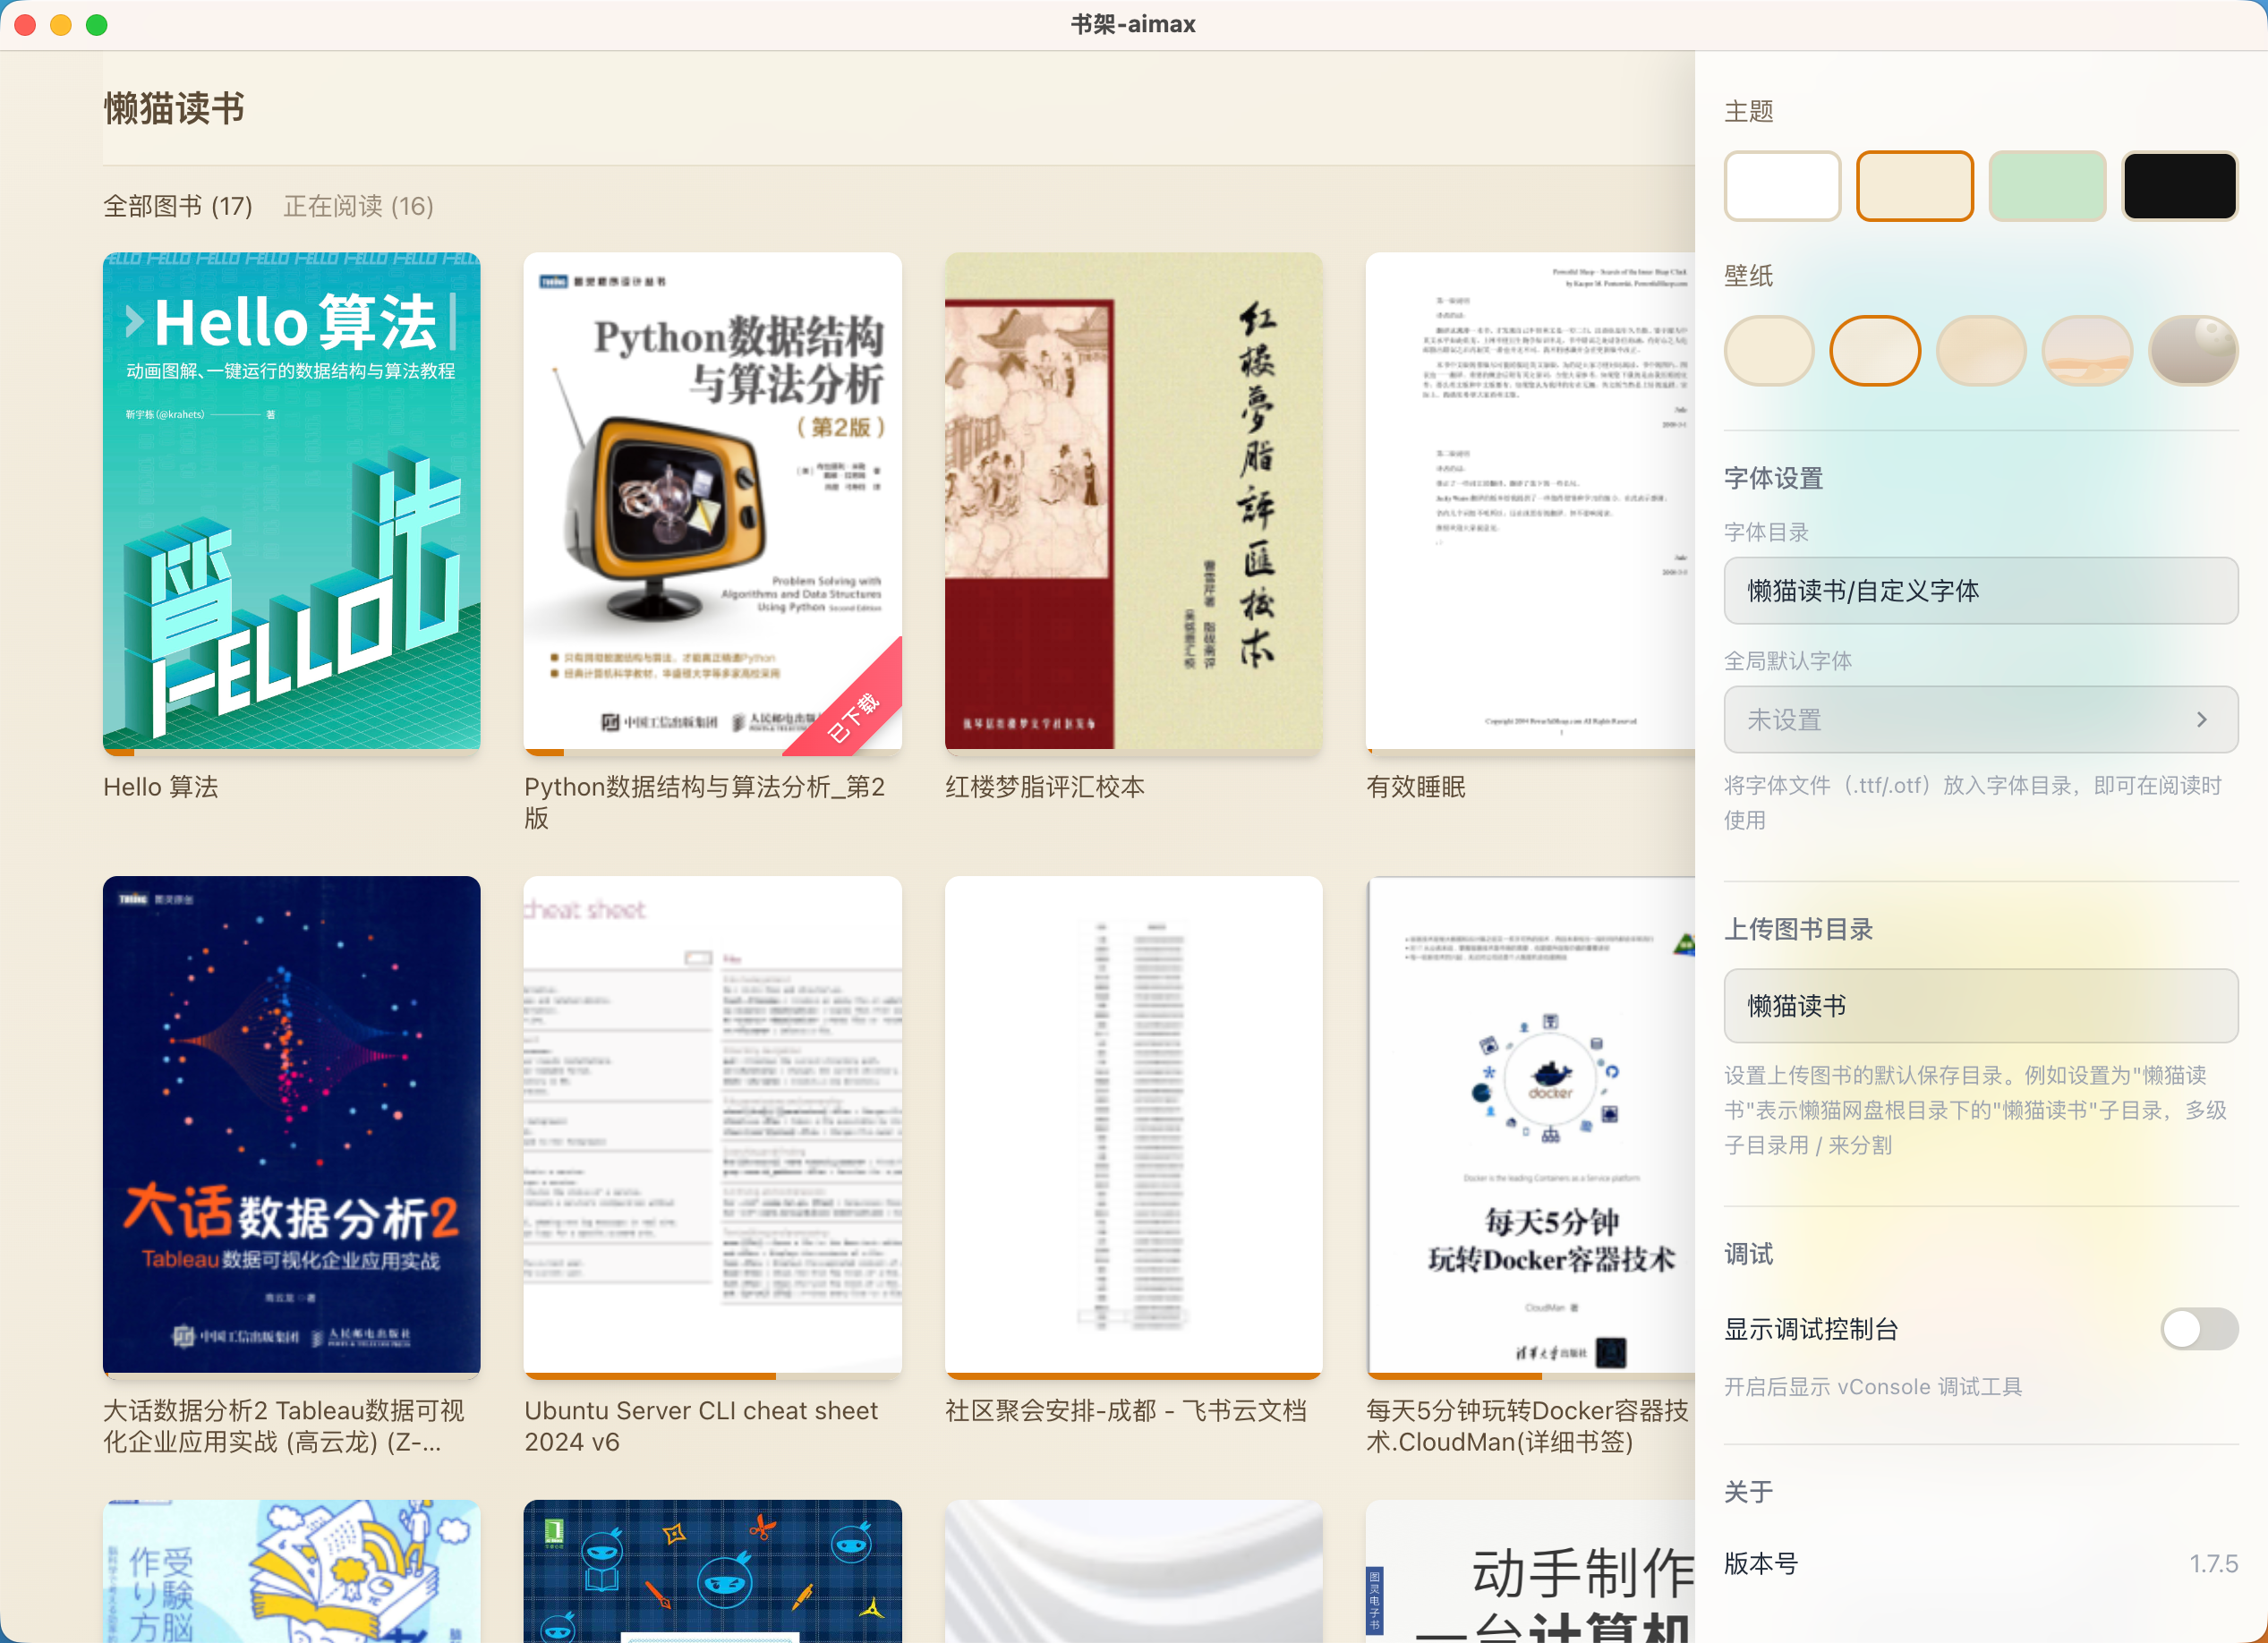This screenshot has height=1643, width=2268.
Task: Pick the beige theme swatch
Action: coord(1914,186)
